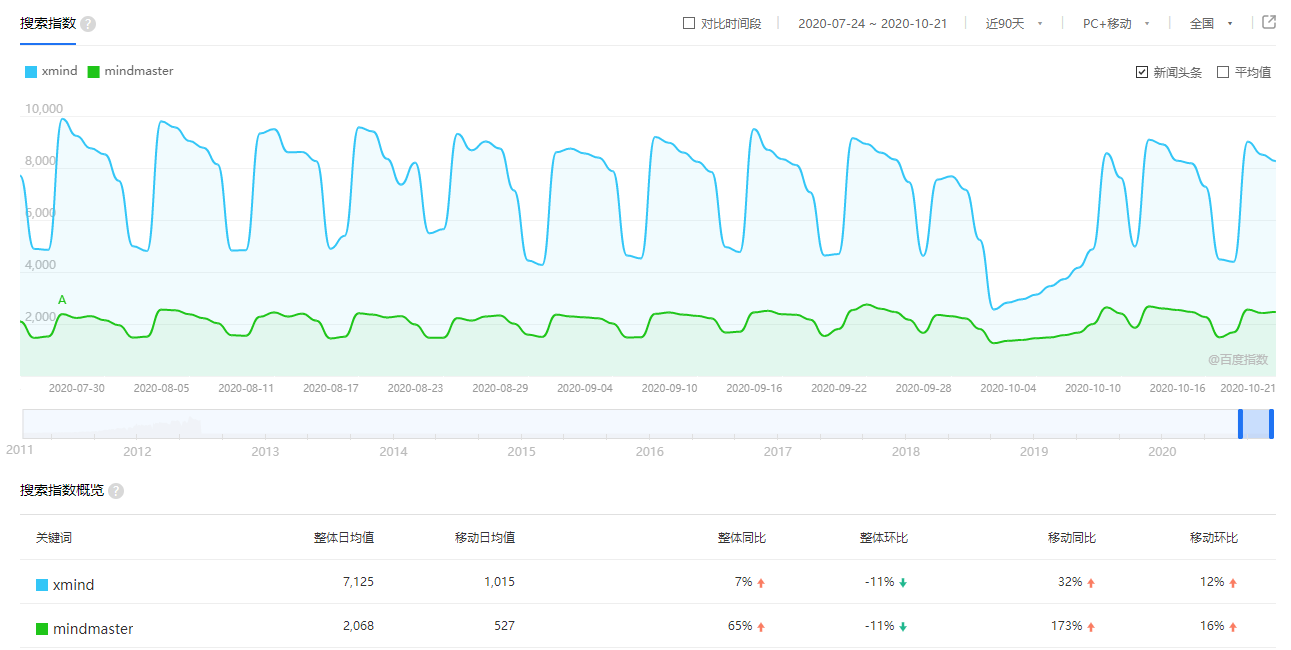
Task: Click 32% value in xmind row
Action: pyautogui.click(x=1069, y=582)
